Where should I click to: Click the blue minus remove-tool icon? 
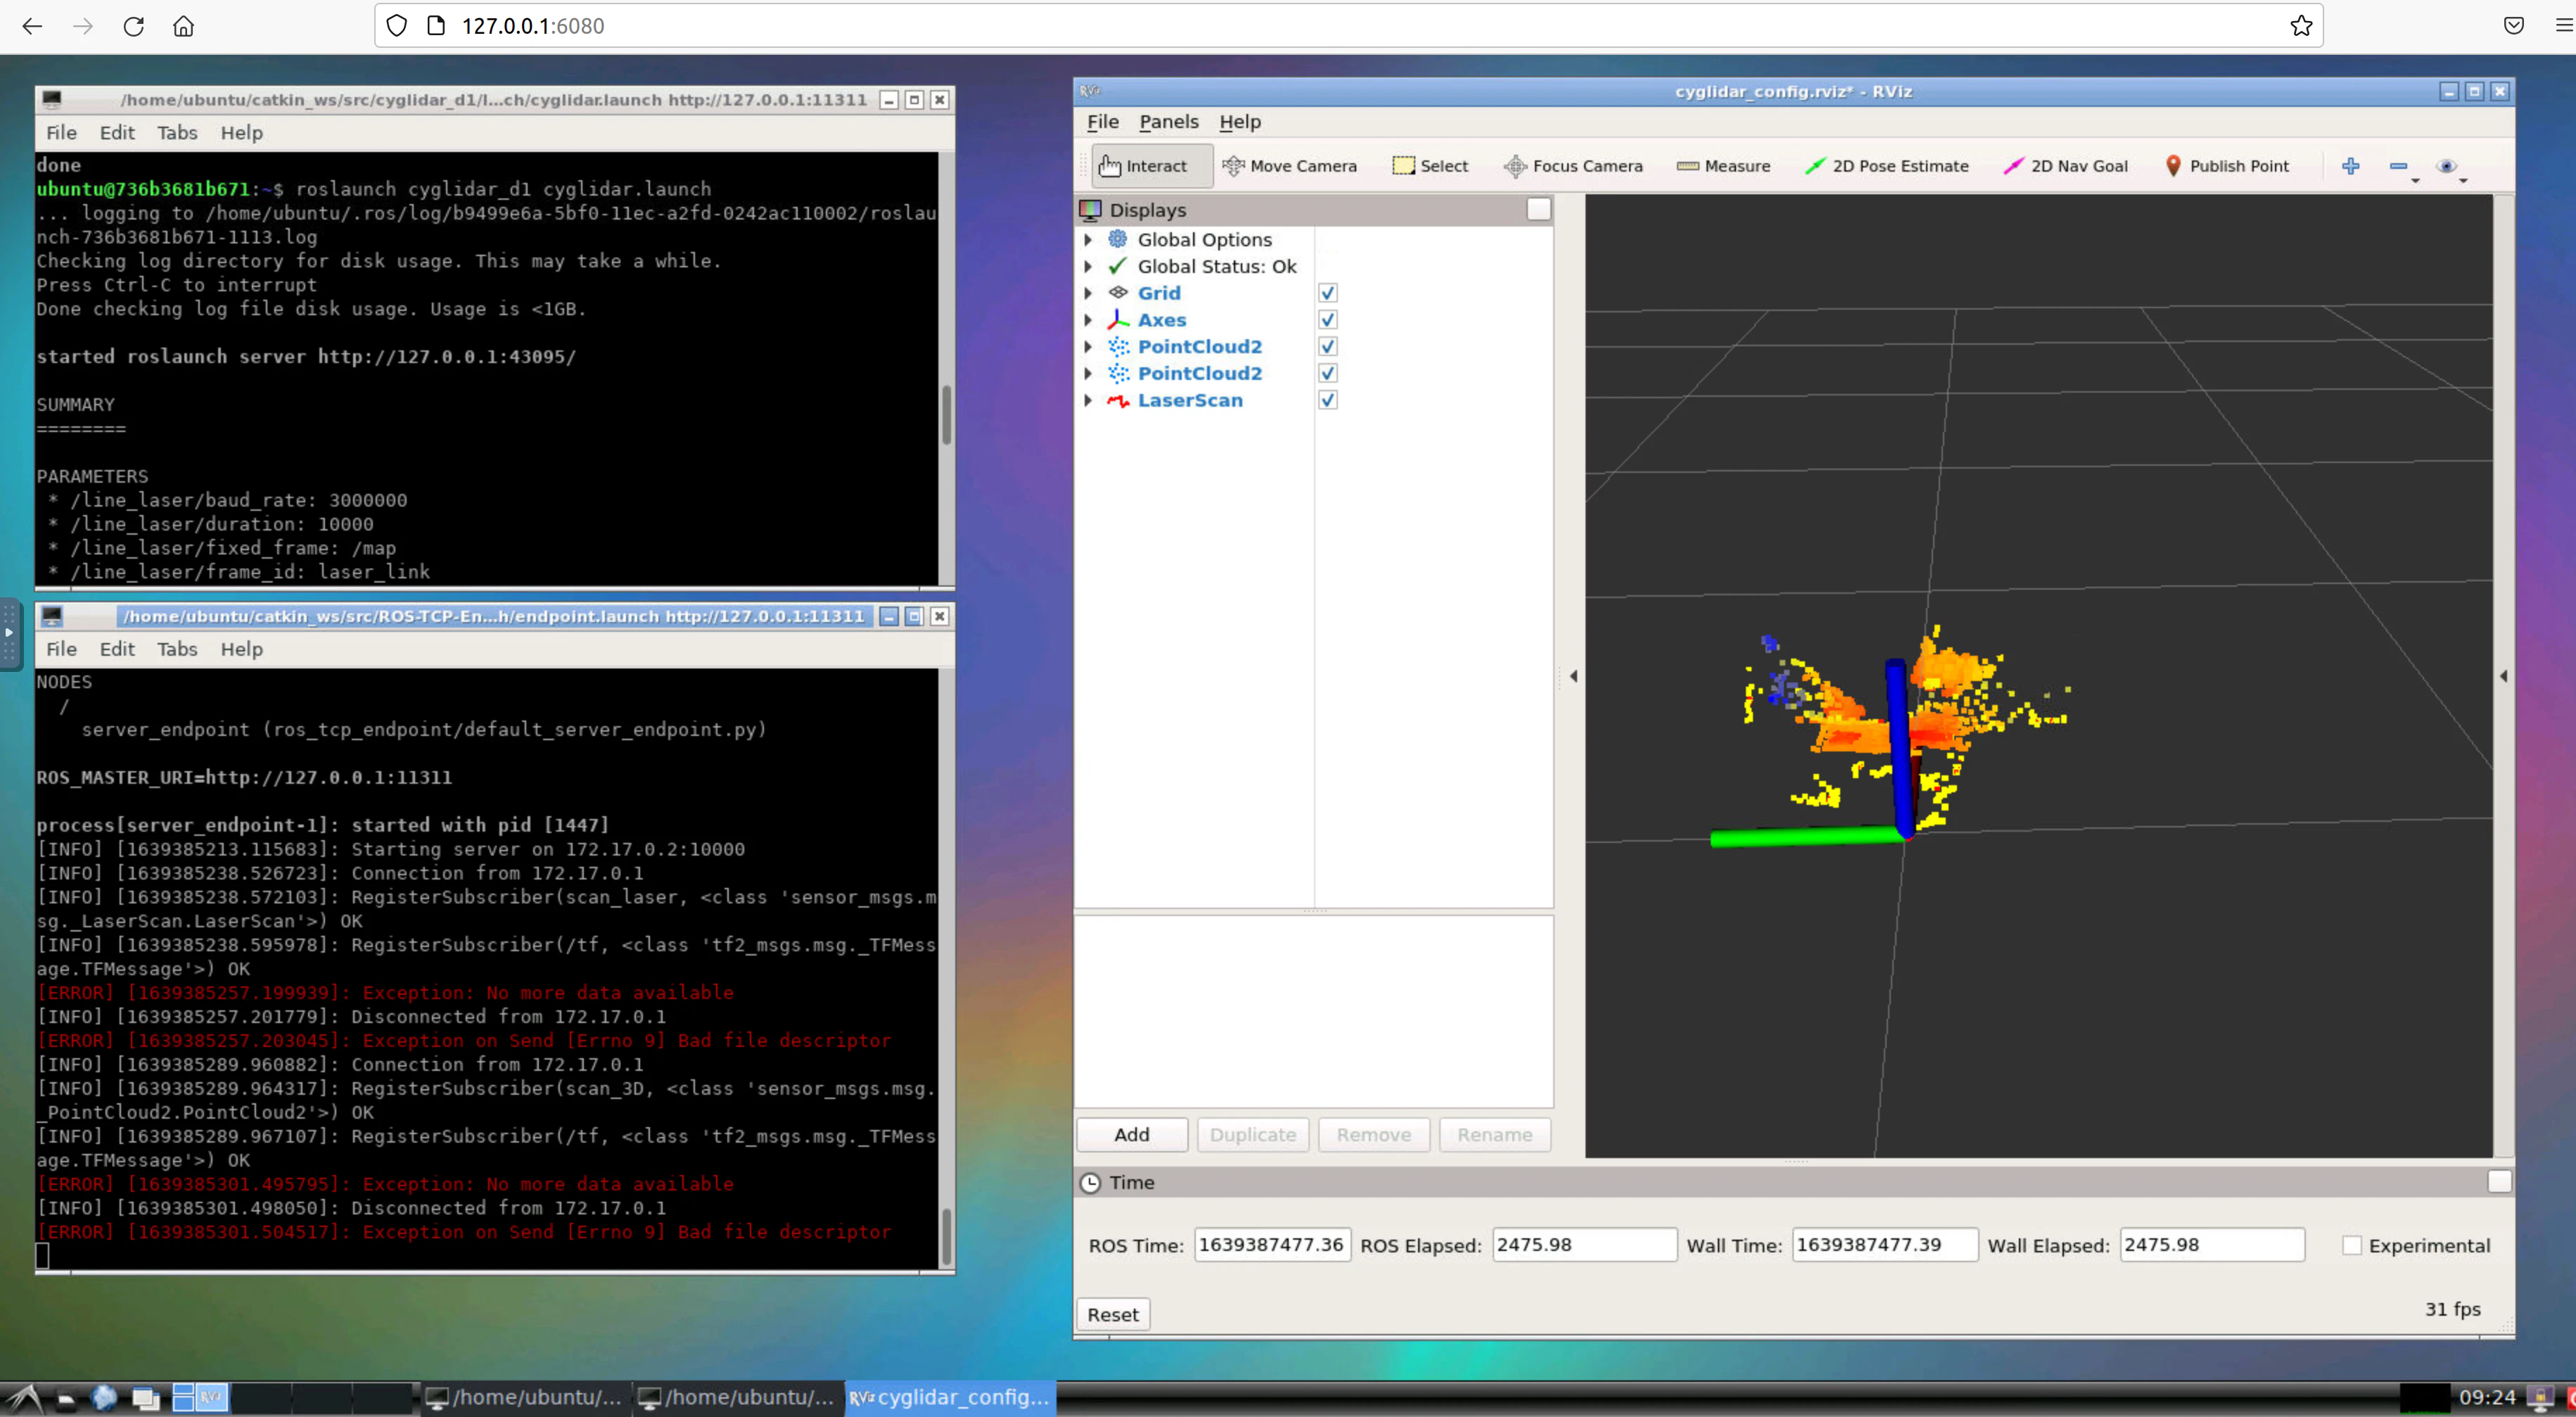[2398, 166]
